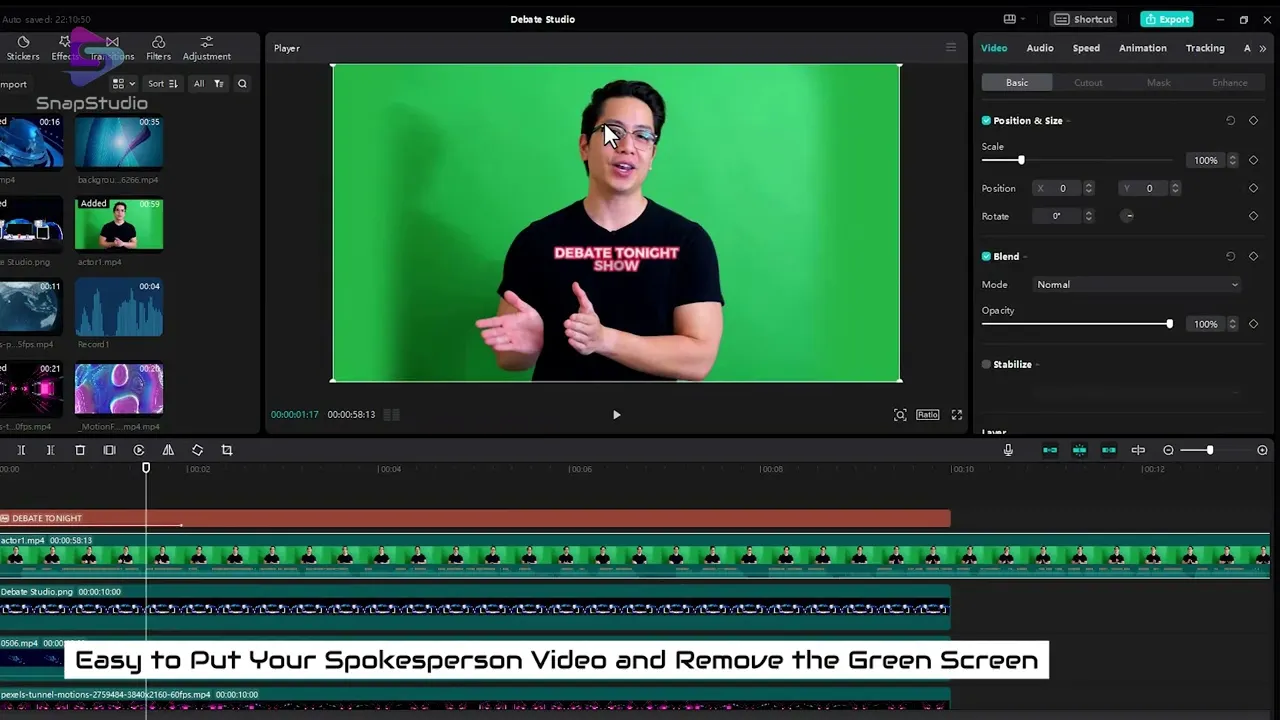
Task: Click the Opacity percentage stepper arrows
Action: coord(1232,324)
